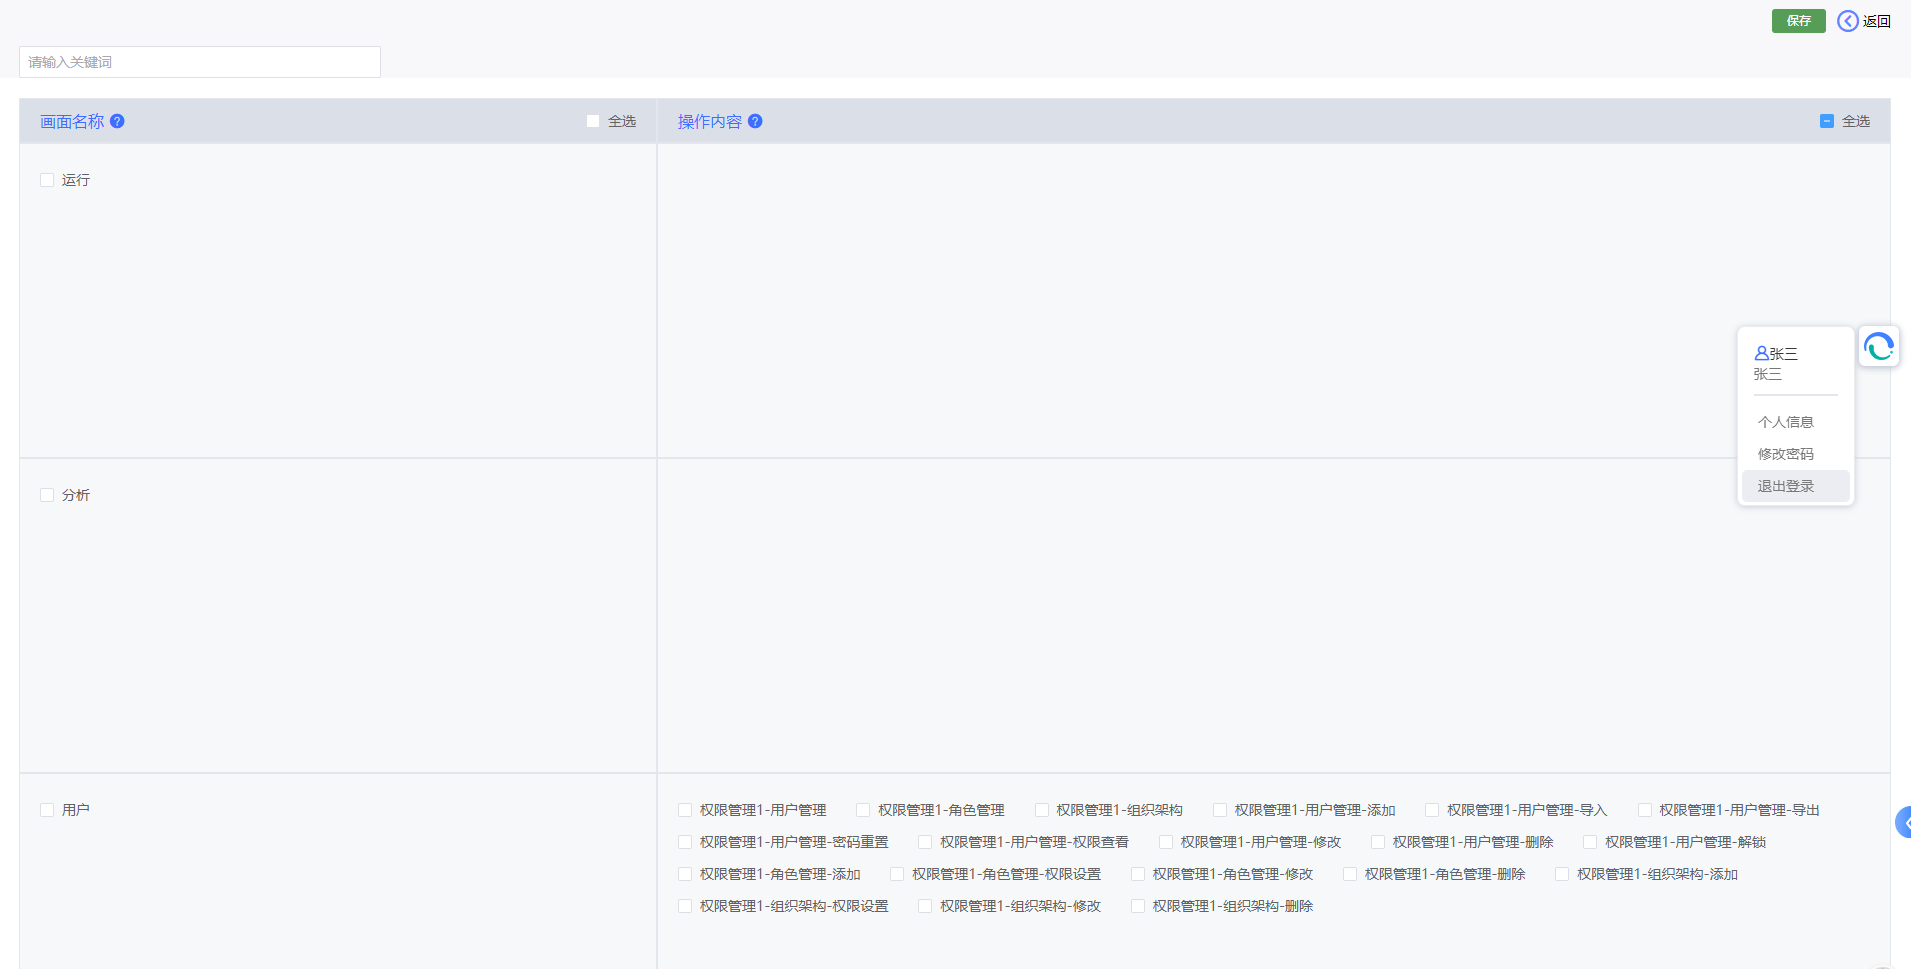Click the 返回 link

pos(1876,21)
